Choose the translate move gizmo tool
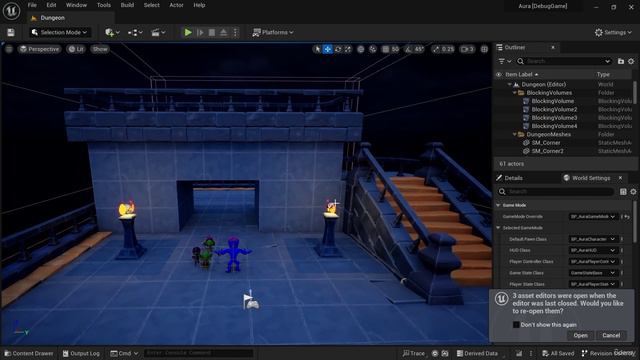 point(327,49)
